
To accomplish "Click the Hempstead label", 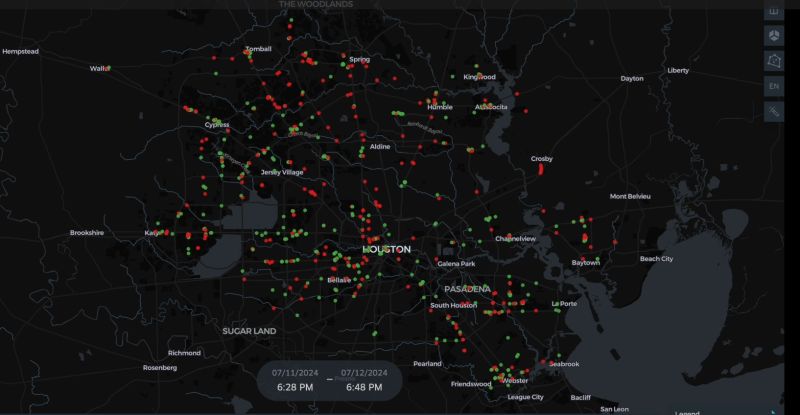I will (x=20, y=52).
